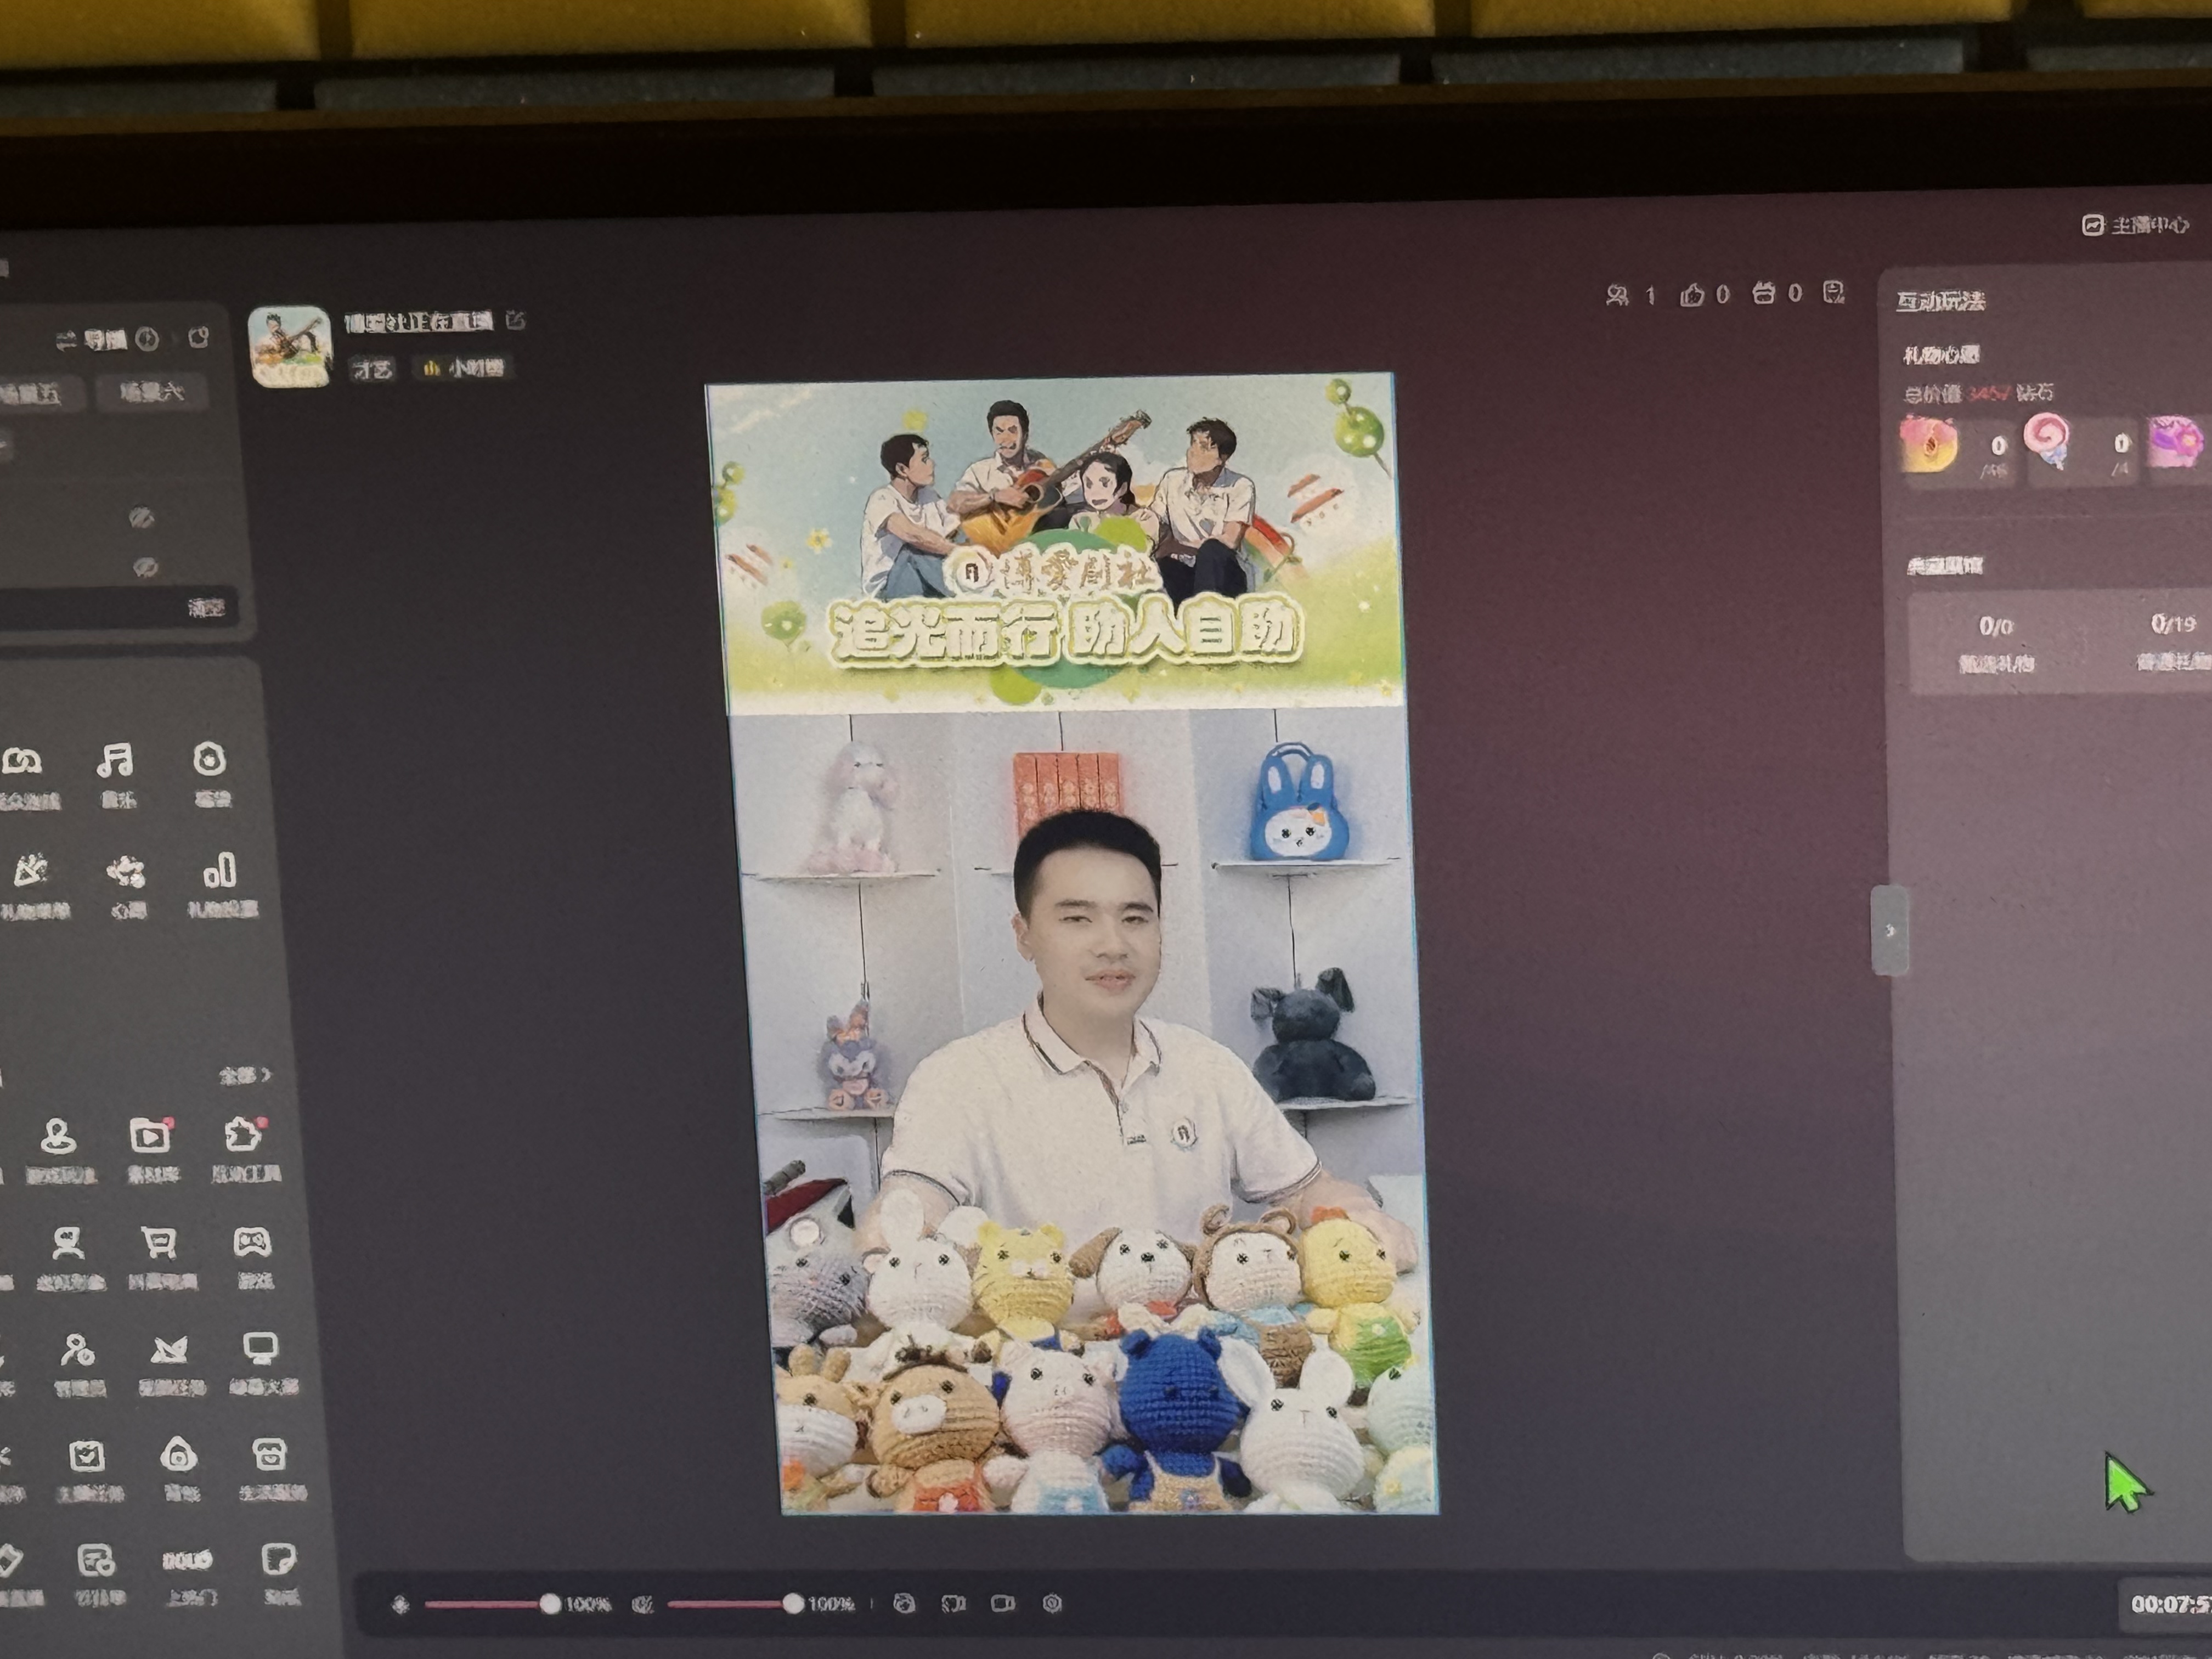The image size is (2212, 1659).
Task: Click the party popper gift icon
Action: [30, 870]
